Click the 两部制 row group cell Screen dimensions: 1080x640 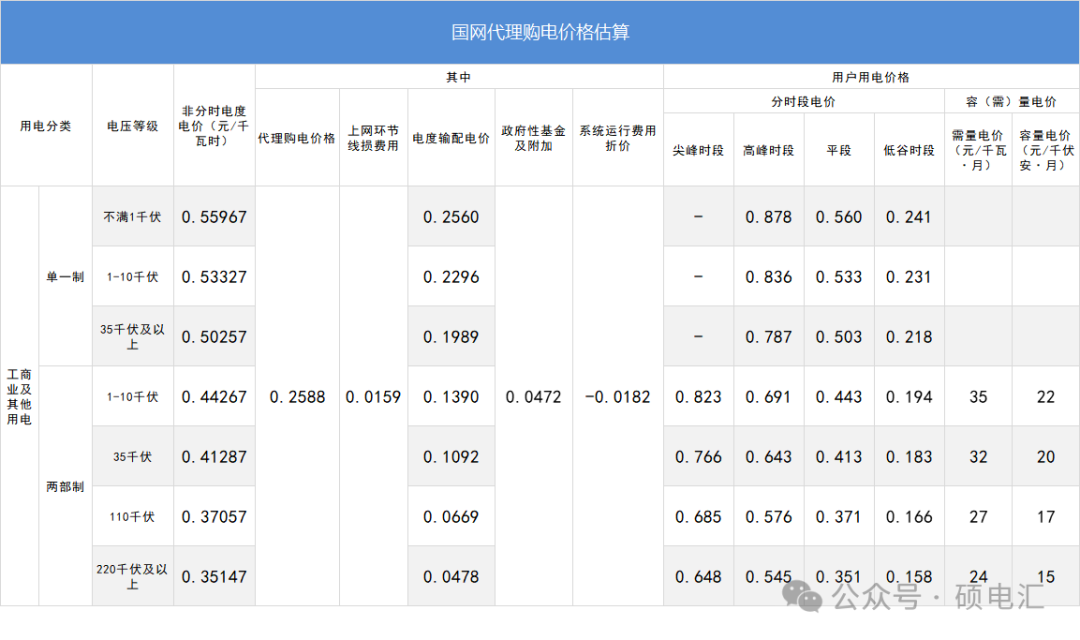click(65, 487)
